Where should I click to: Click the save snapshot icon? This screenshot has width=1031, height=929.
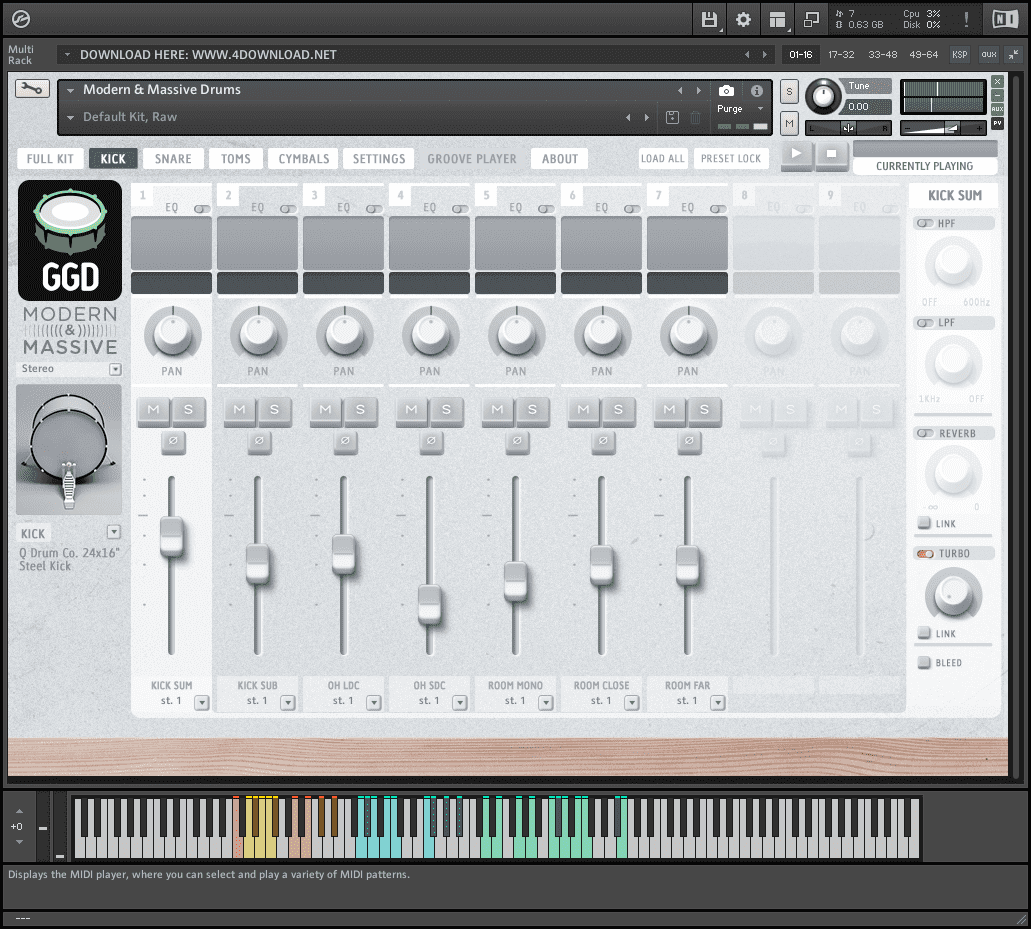tap(672, 117)
